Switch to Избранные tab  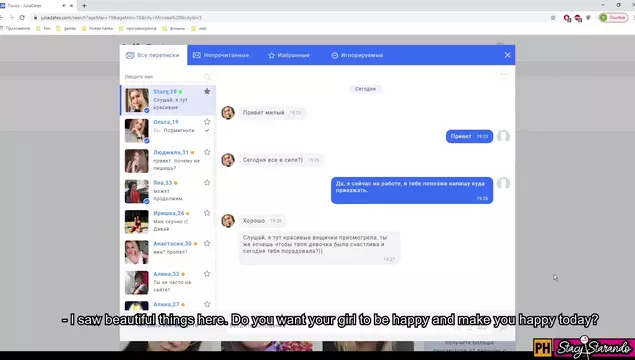[x=289, y=55]
